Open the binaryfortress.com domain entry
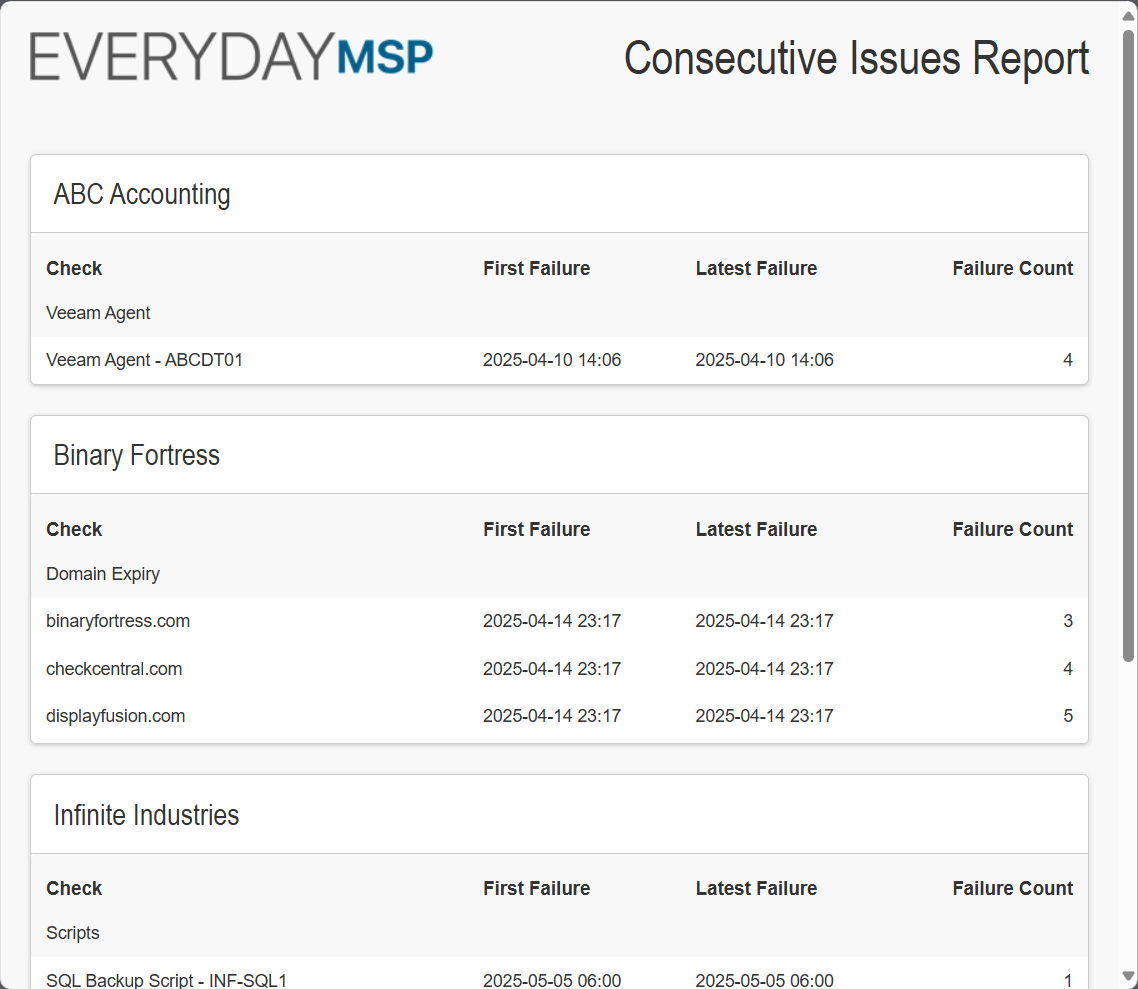Screen dimensions: 1138x989 pos(118,621)
